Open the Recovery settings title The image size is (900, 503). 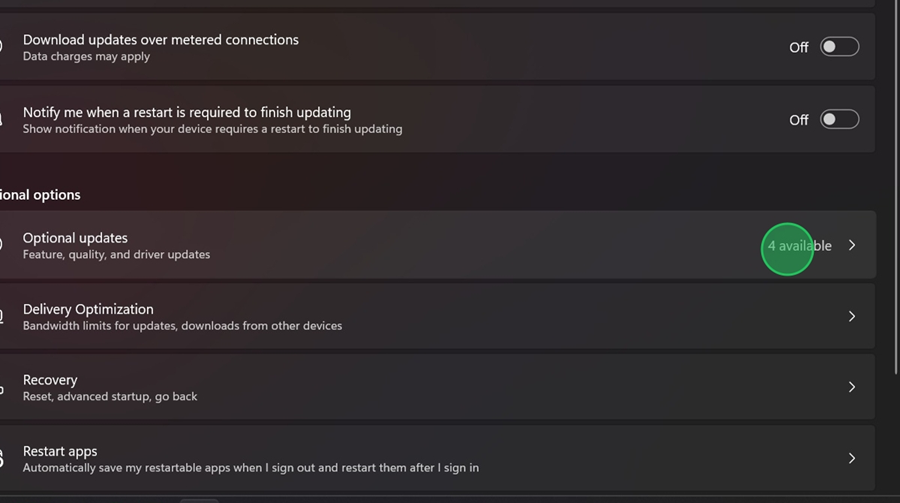click(x=50, y=380)
